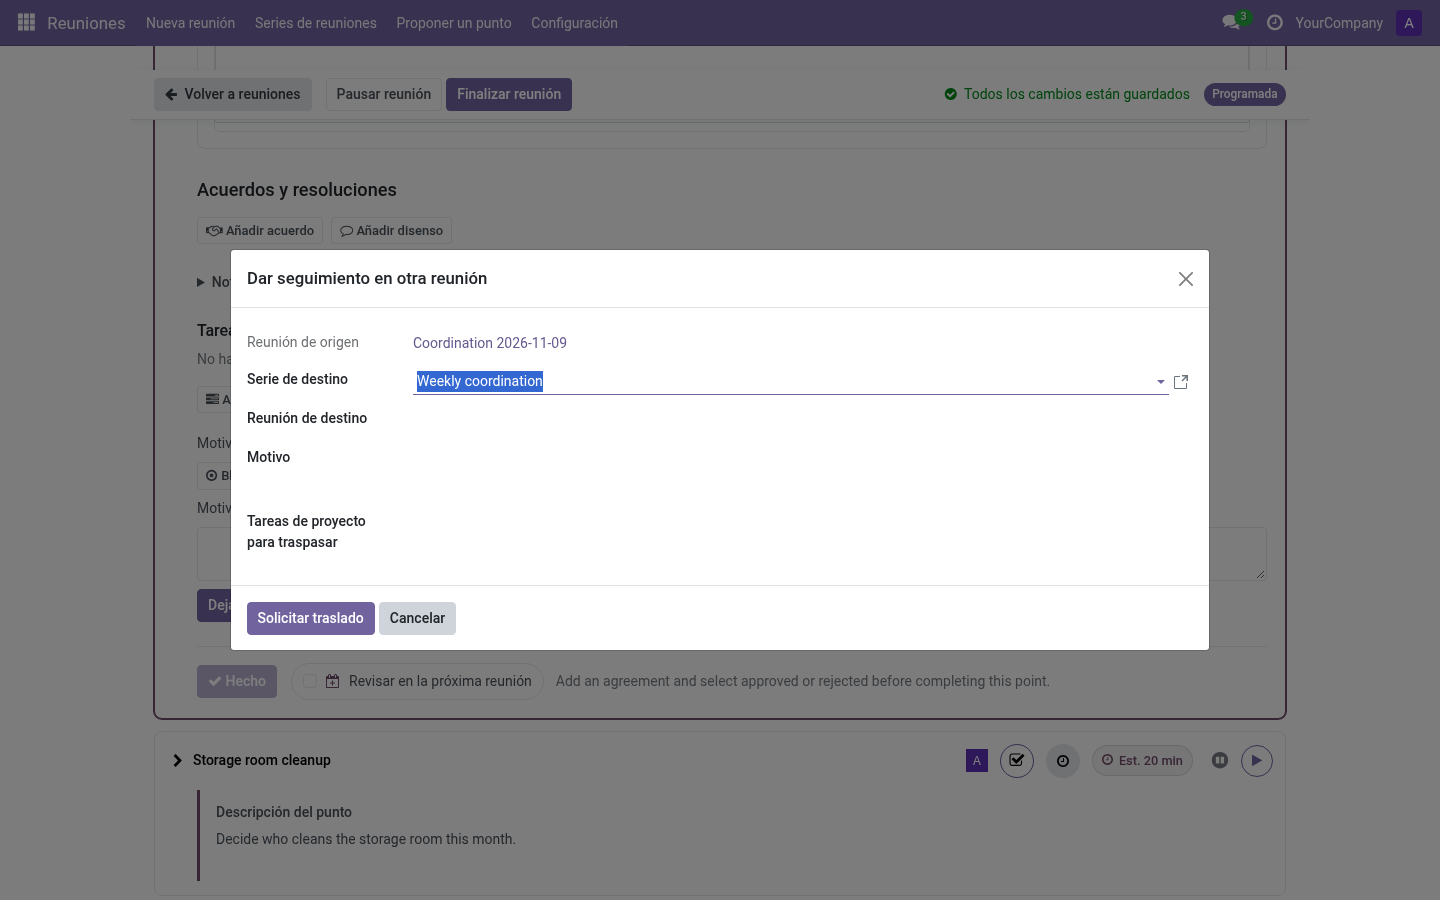This screenshot has width=1440, height=900.
Task: Start the Storage room cleanup point
Action: click(1257, 761)
